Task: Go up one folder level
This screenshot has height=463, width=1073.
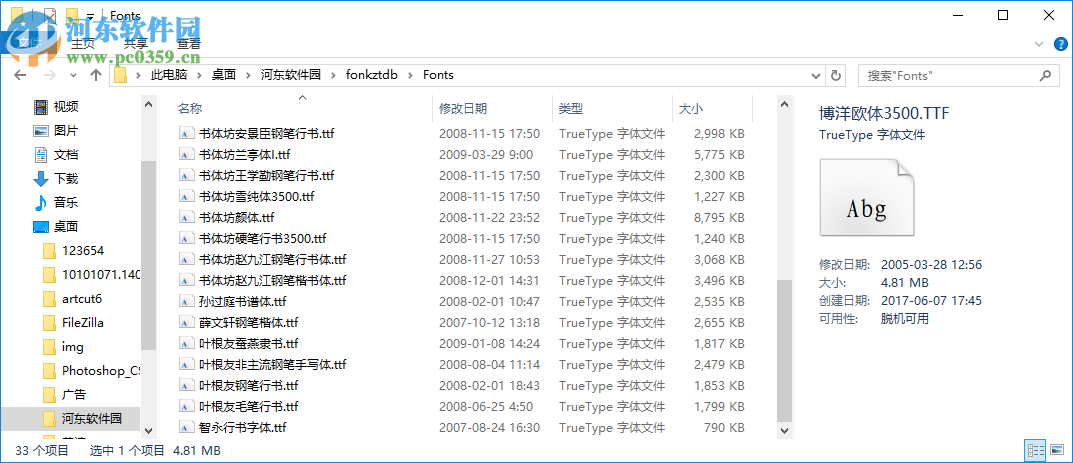Action: coord(96,75)
